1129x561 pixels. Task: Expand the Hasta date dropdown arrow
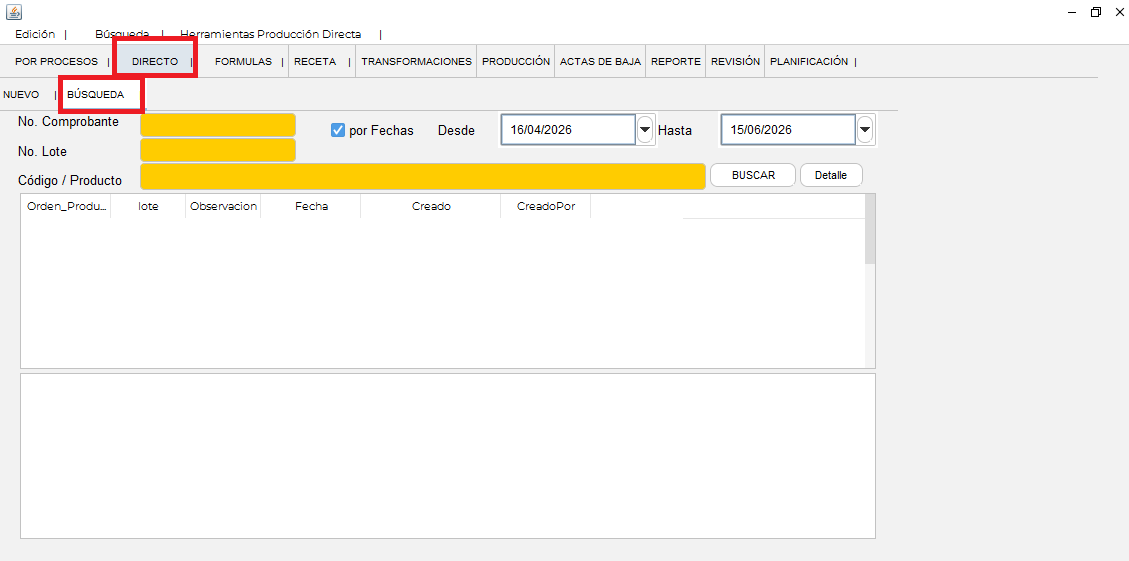pyautogui.click(x=865, y=130)
